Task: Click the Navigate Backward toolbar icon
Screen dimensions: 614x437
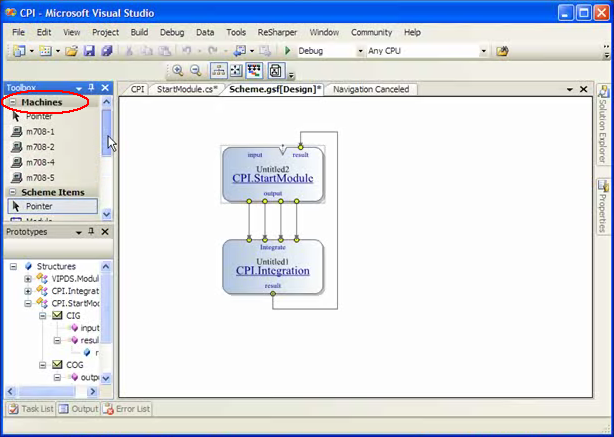Action: coord(239,51)
